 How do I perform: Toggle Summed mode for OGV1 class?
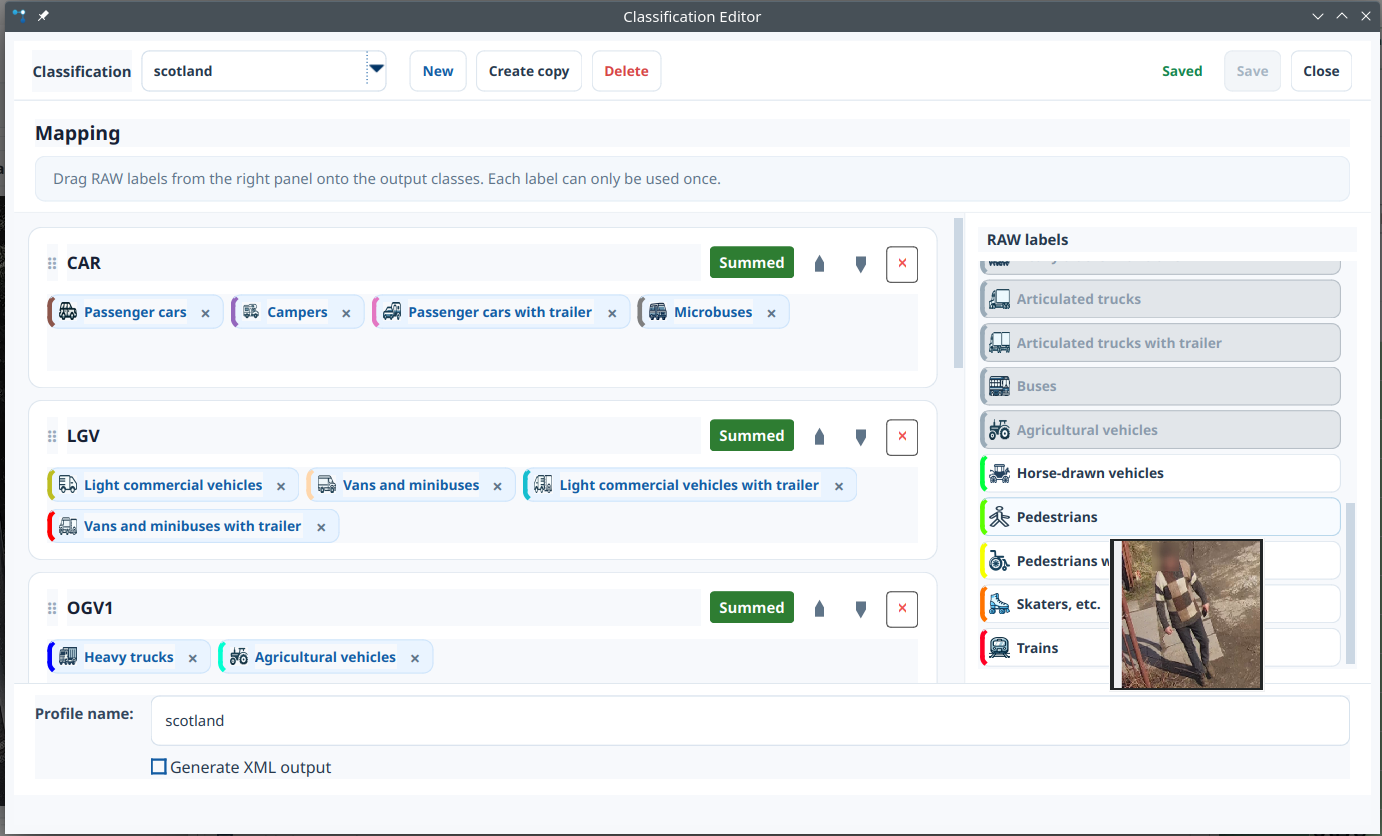point(752,608)
